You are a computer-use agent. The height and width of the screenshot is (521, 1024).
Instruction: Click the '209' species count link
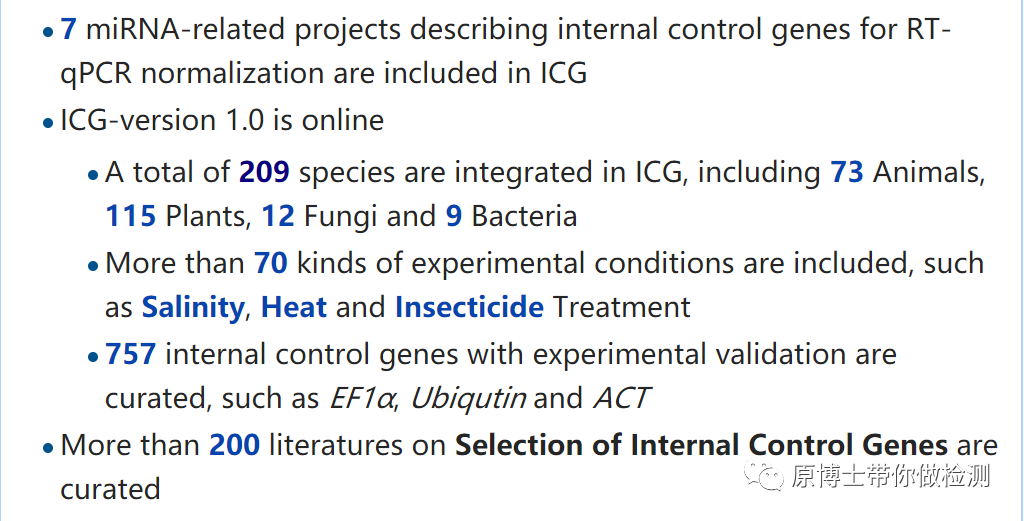point(264,173)
